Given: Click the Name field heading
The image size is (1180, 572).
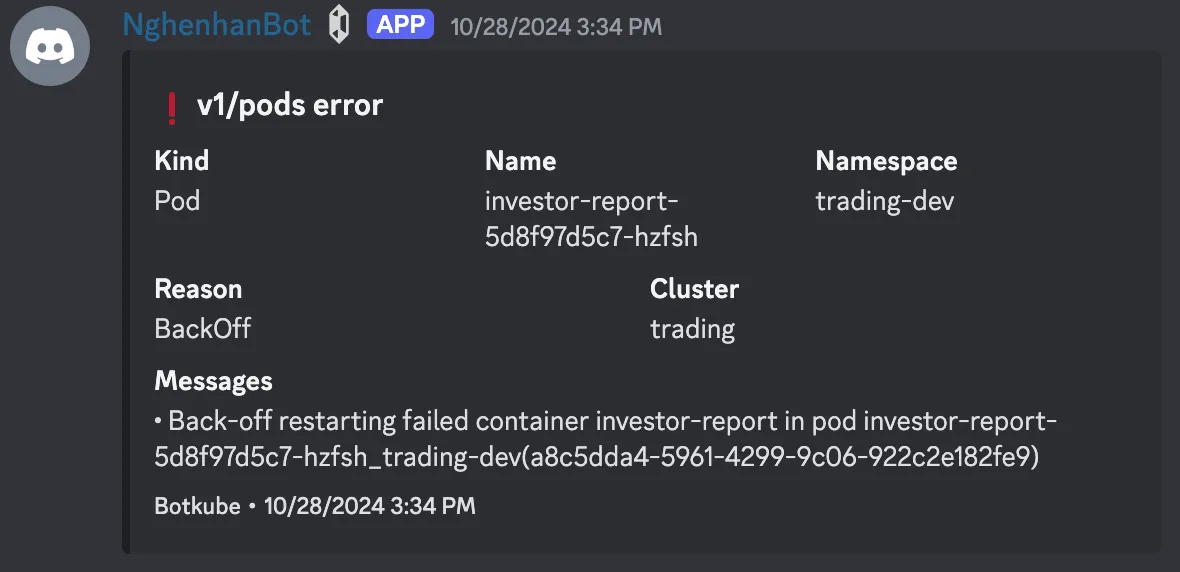Looking at the screenshot, I should coord(521,161).
